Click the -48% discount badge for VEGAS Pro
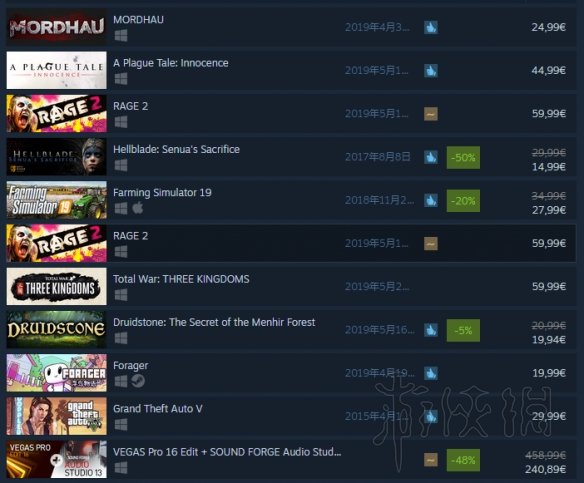This screenshot has height=483, width=584. (463, 460)
